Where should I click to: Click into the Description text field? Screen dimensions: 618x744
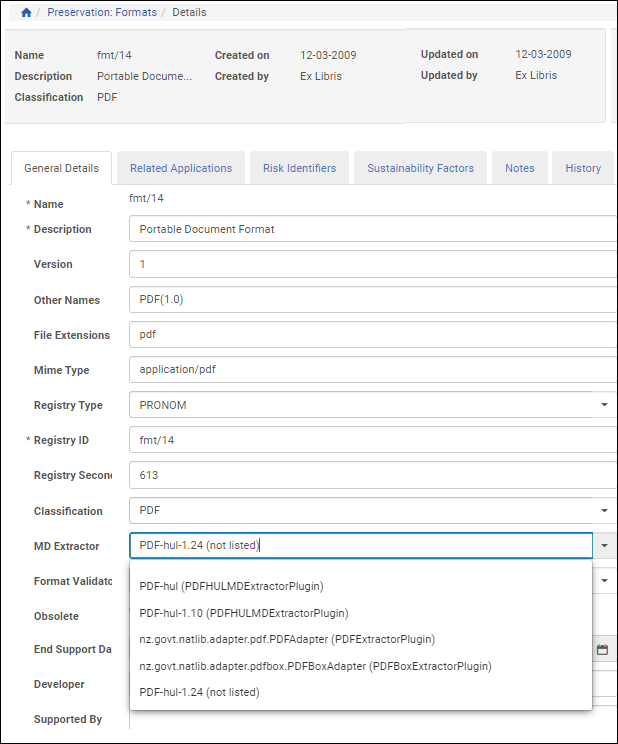point(370,229)
